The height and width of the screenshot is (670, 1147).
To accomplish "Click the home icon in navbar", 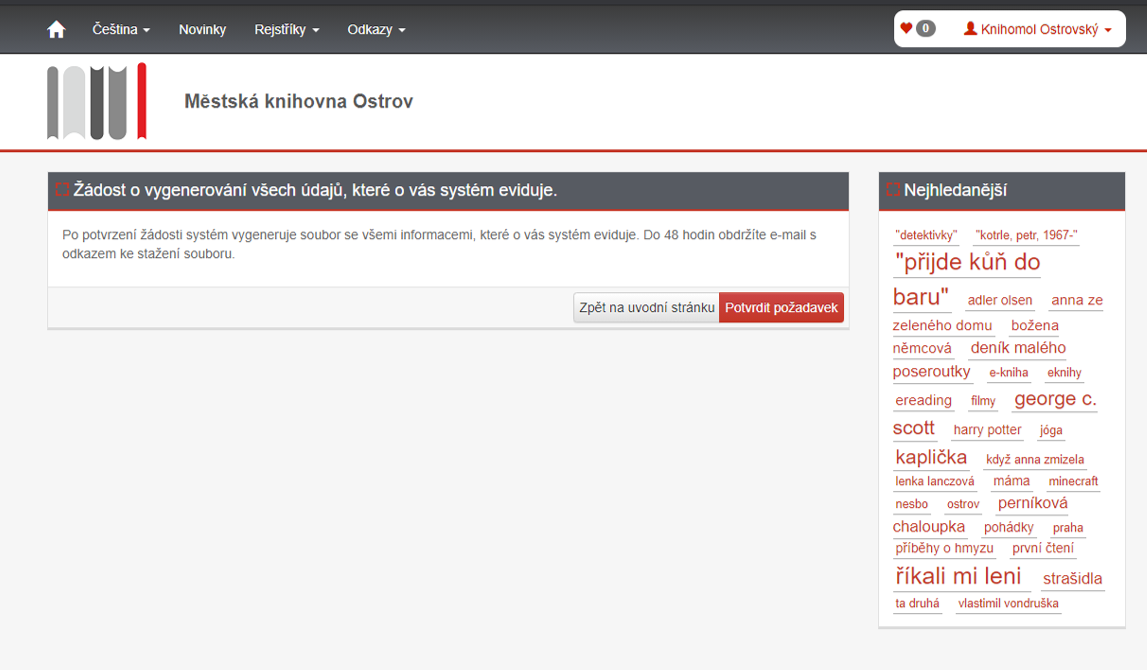I will click(56, 30).
